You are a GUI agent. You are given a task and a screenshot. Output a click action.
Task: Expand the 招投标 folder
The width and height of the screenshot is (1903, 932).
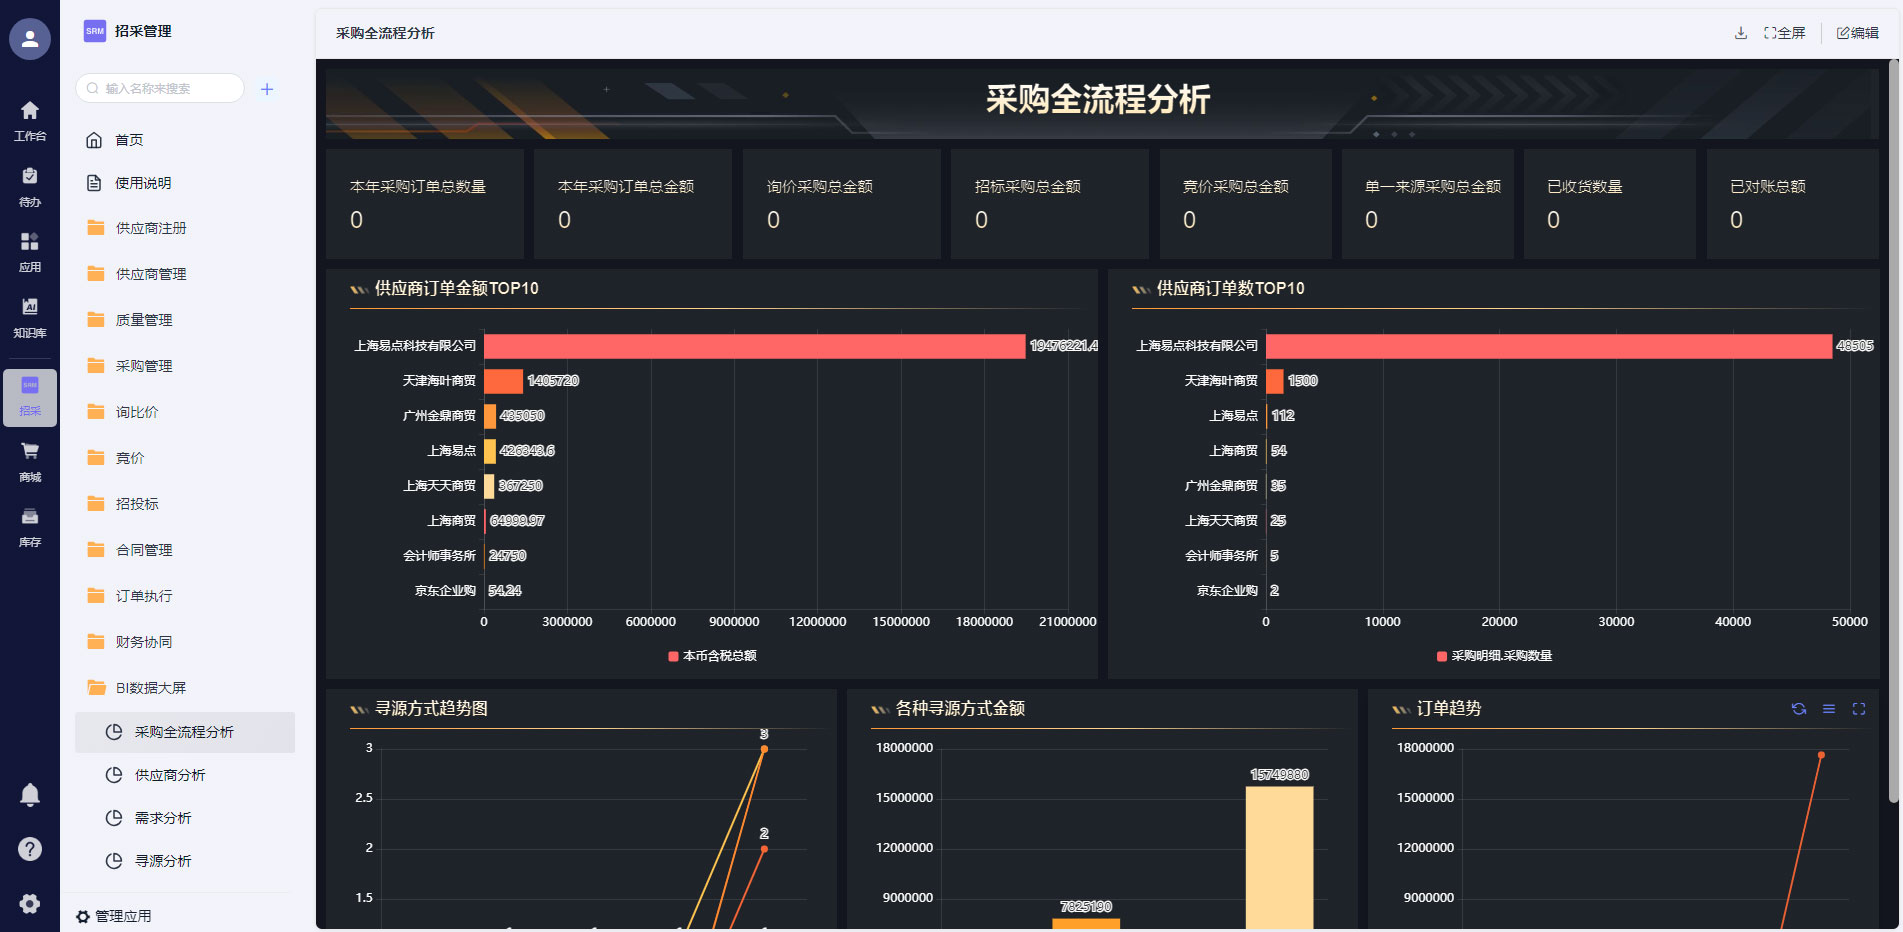point(137,504)
